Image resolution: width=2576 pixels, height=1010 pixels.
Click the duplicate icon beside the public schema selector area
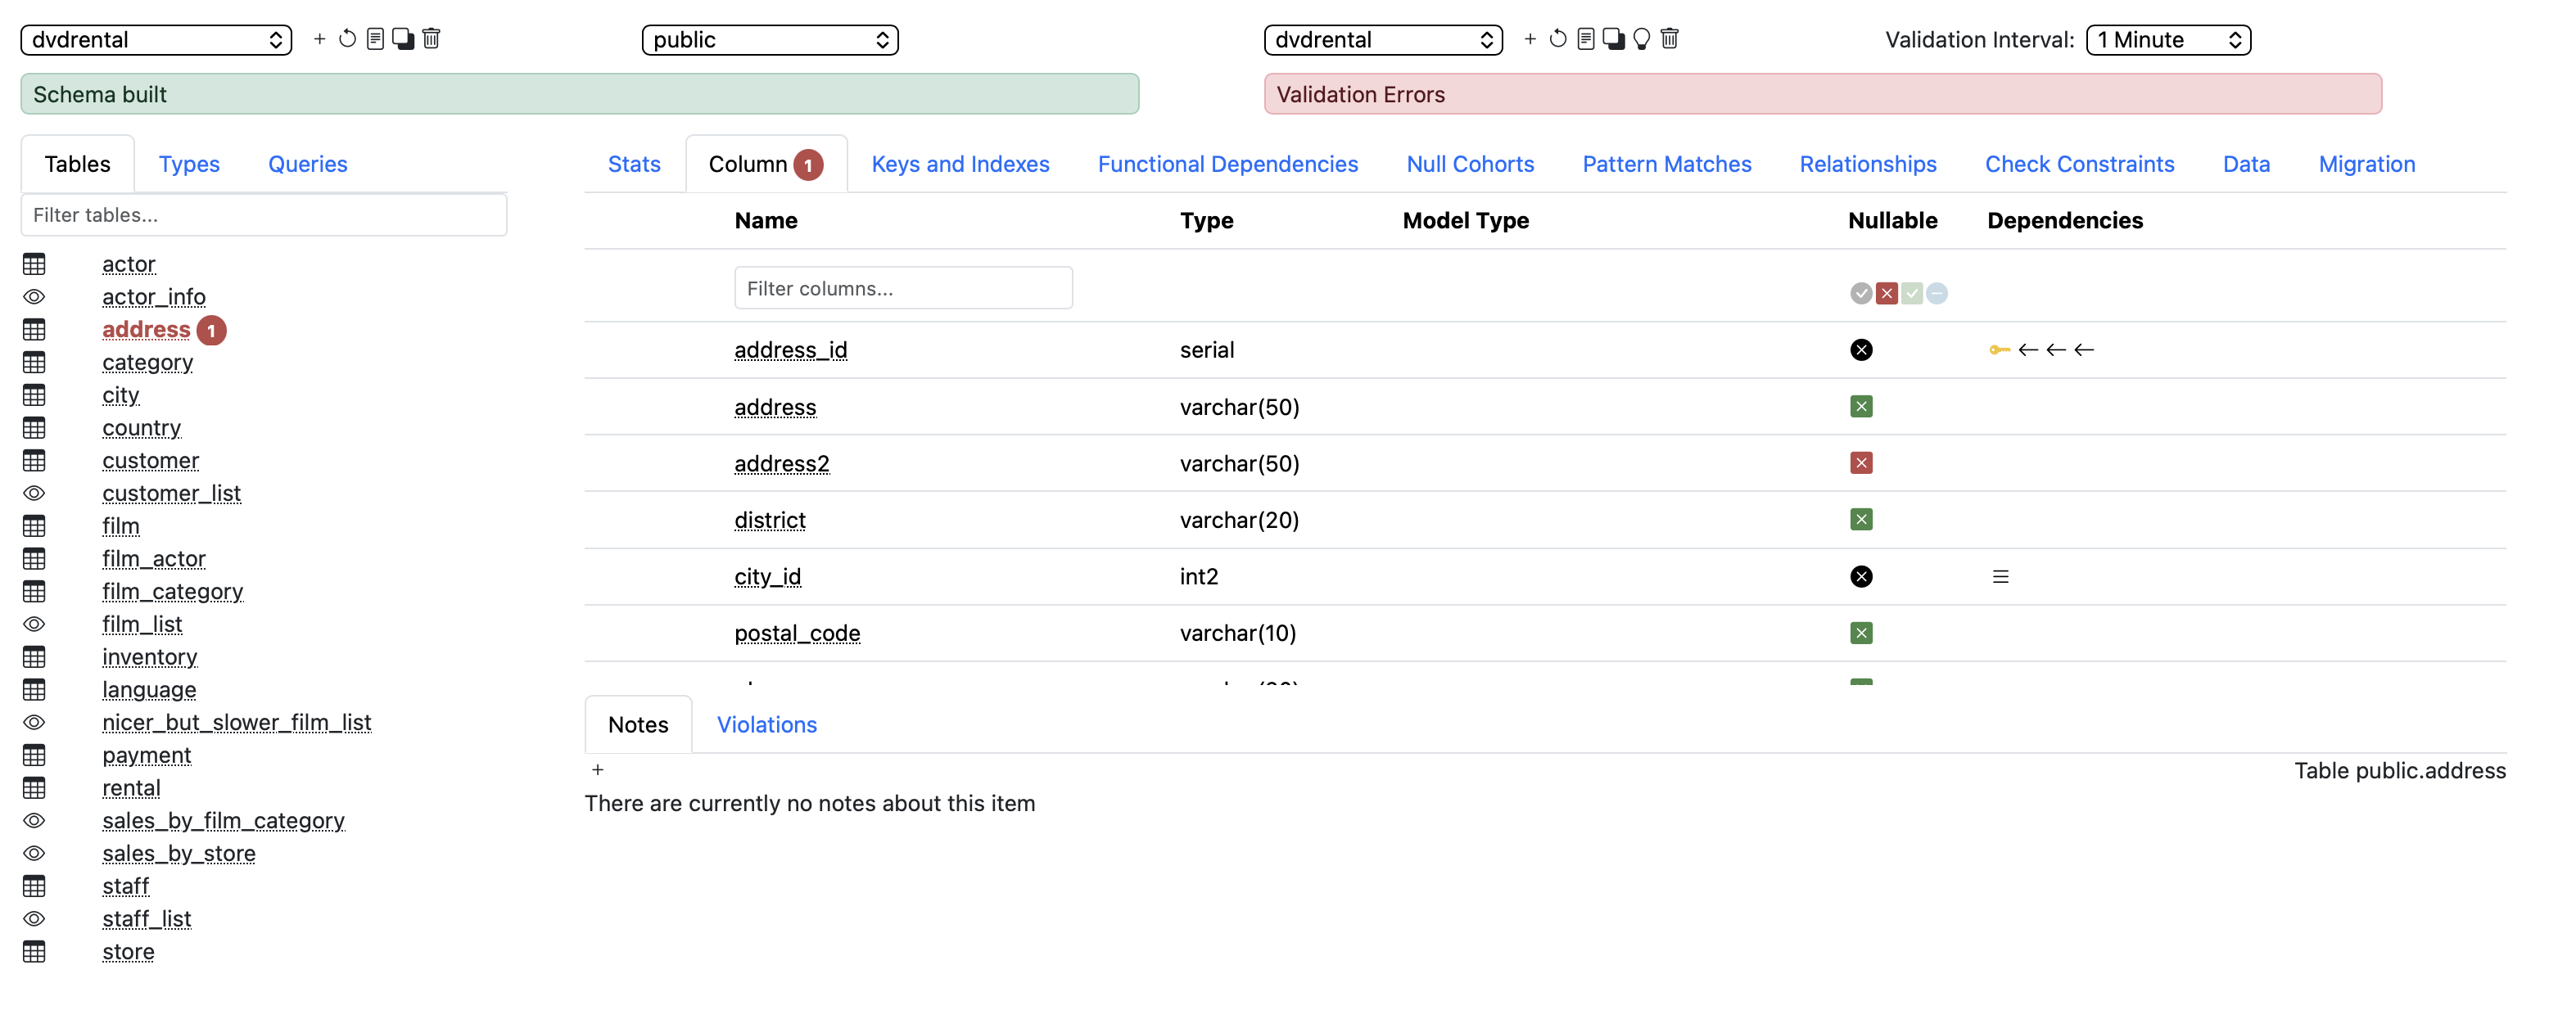pos(404,39)
